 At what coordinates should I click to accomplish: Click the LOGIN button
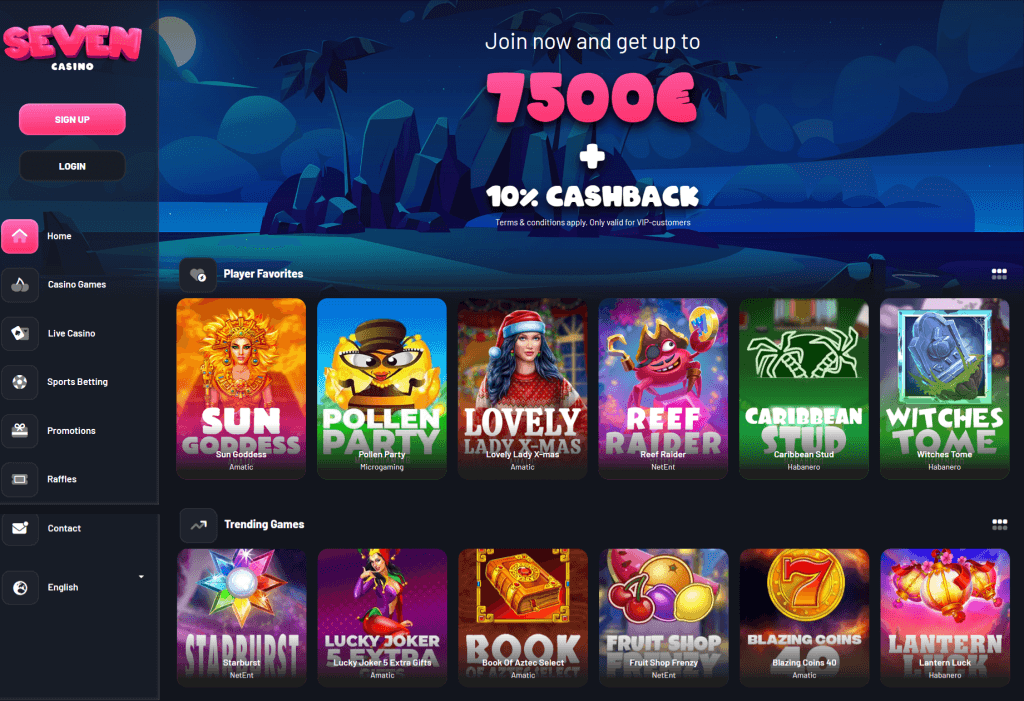tap(72, 166)
